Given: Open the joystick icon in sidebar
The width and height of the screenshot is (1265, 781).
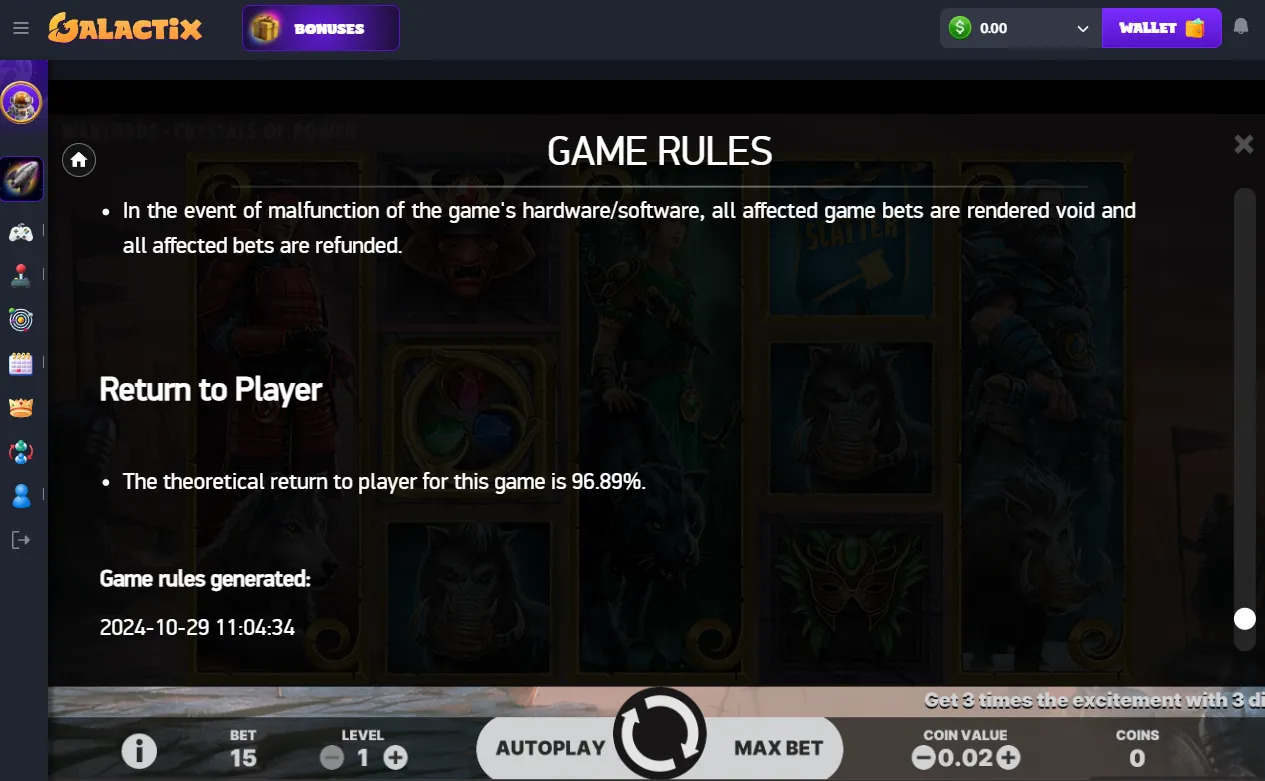Looking at the screenshot, I should point(21,276).
